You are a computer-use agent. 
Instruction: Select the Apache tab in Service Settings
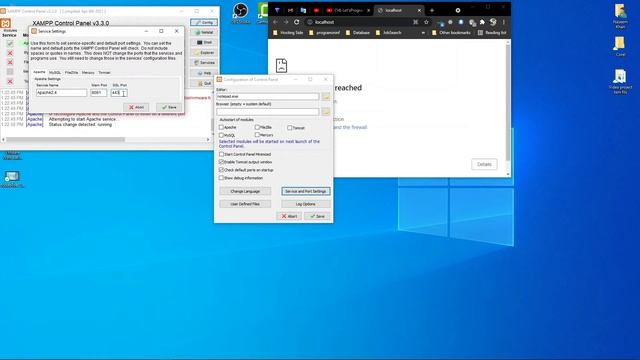(39, 72)
